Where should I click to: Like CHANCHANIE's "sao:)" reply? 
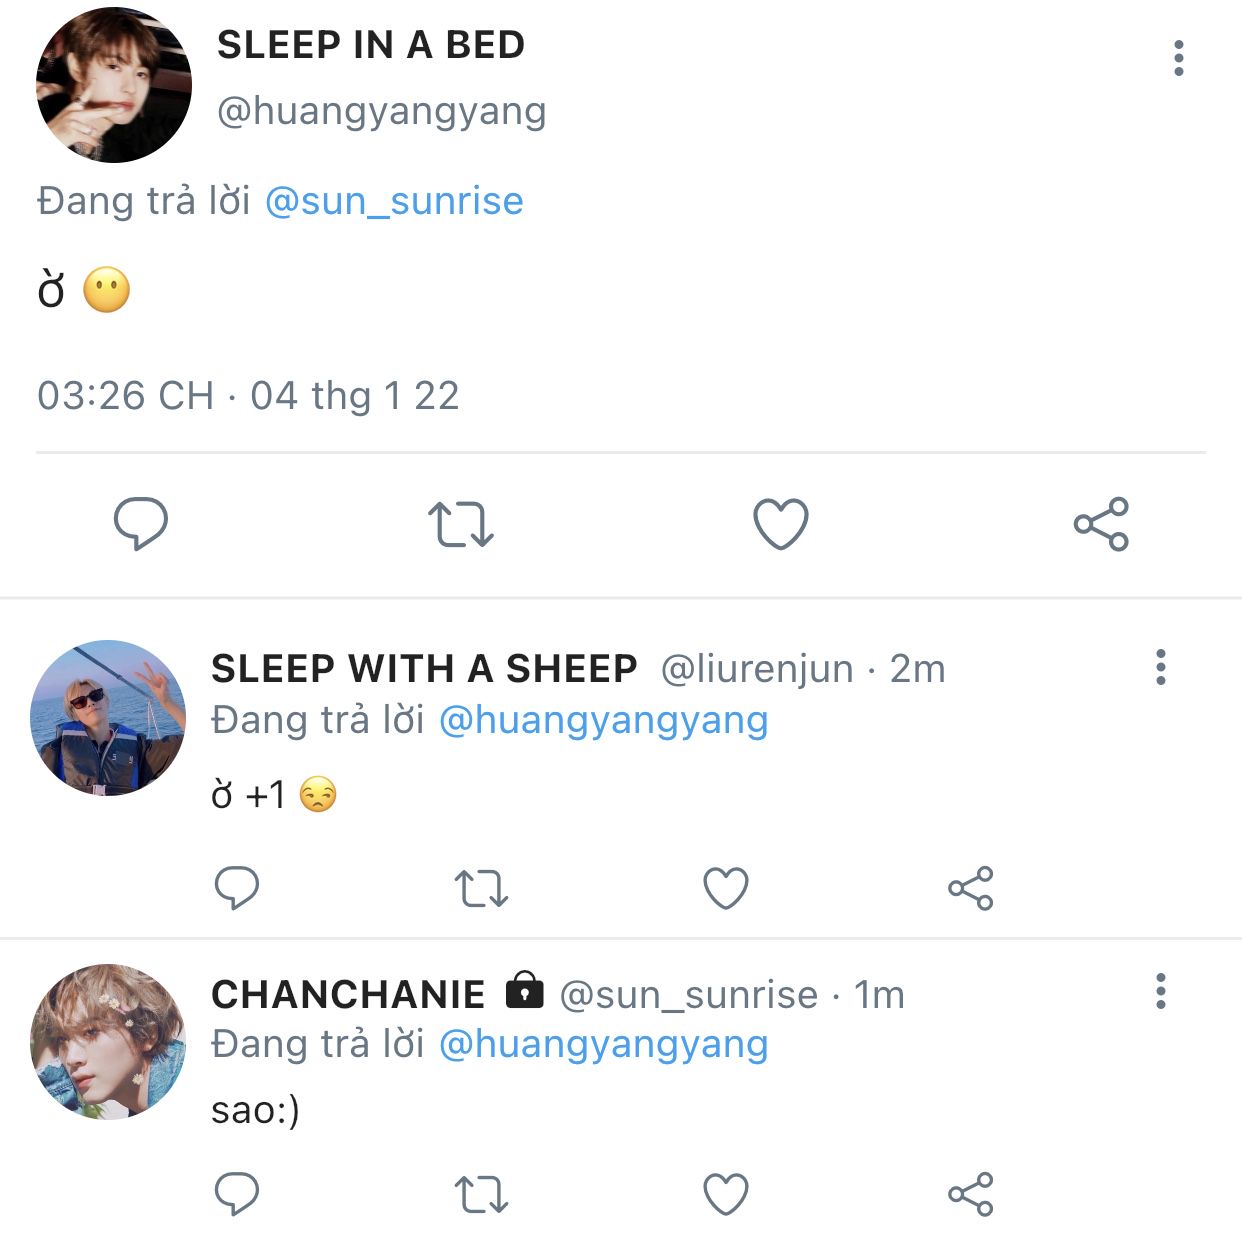coord(726,1193)
